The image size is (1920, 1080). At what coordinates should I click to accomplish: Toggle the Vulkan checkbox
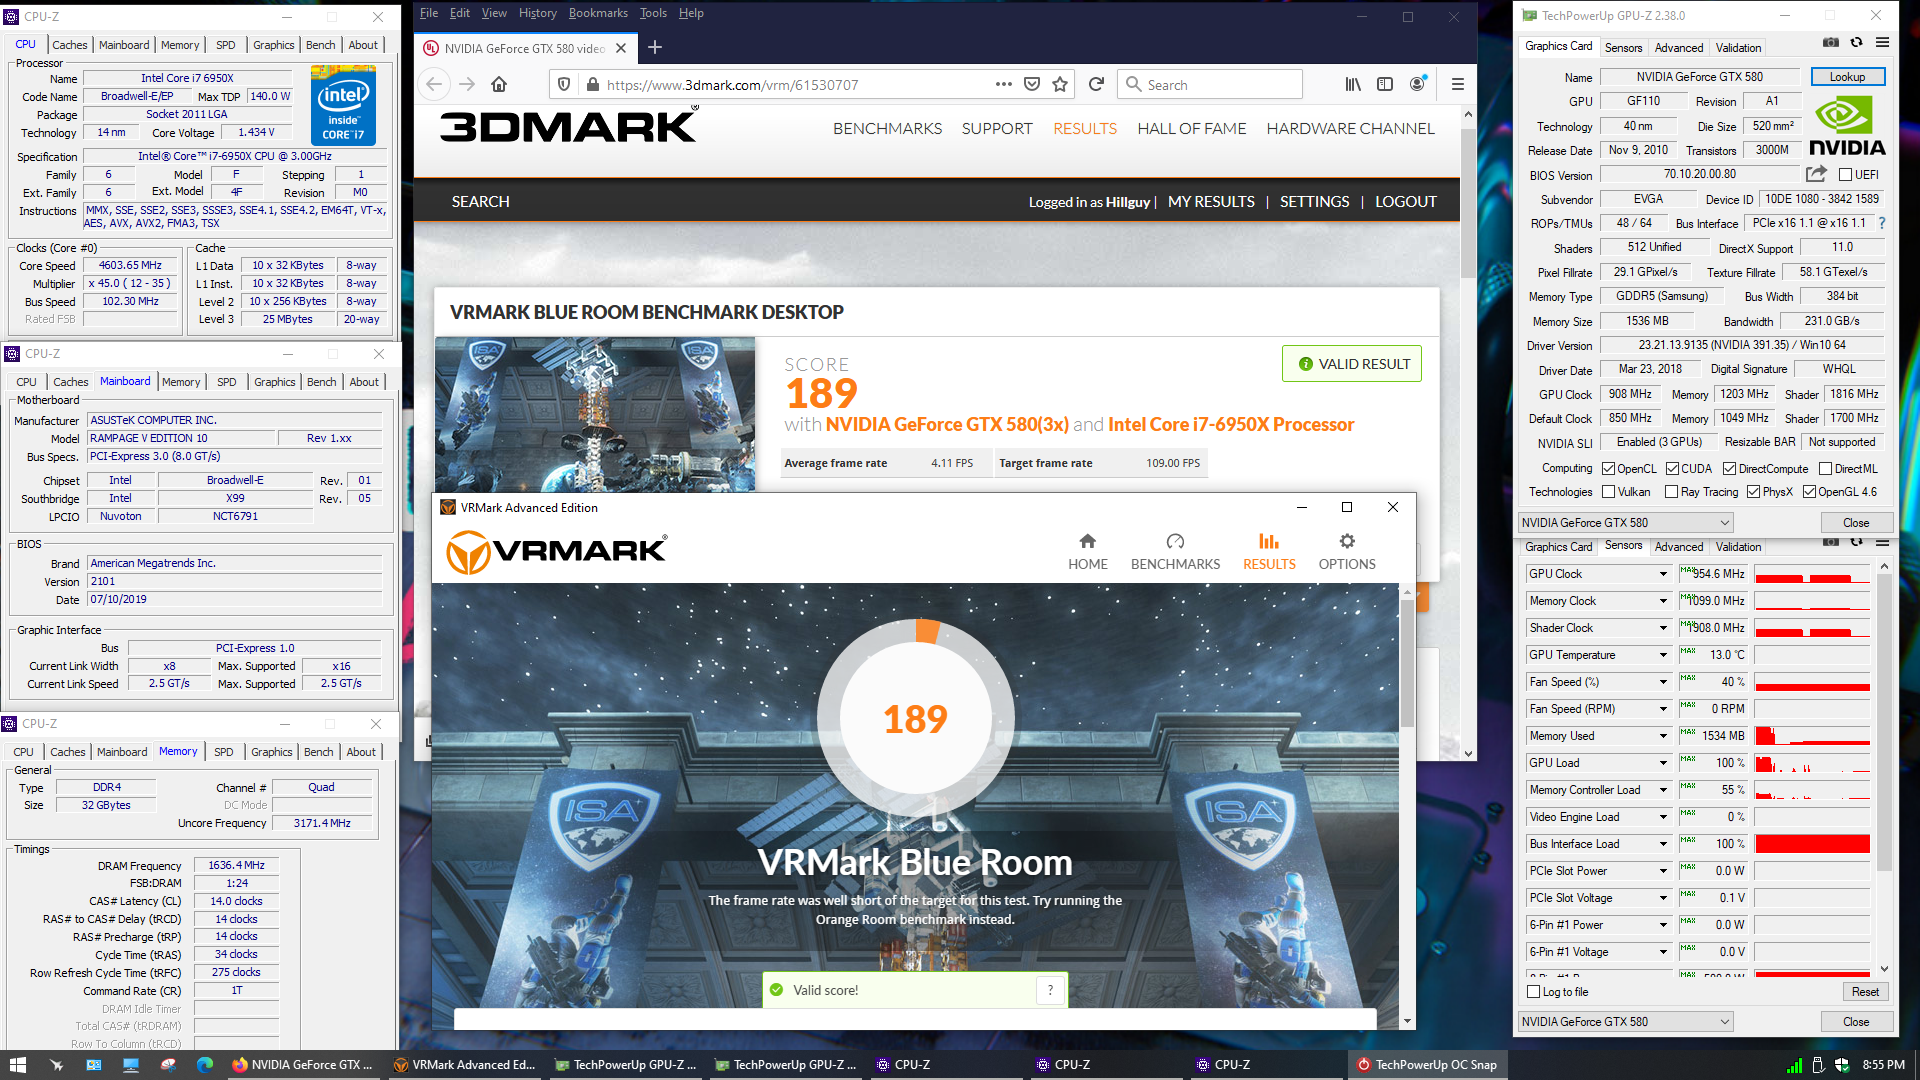(1608, 492)
